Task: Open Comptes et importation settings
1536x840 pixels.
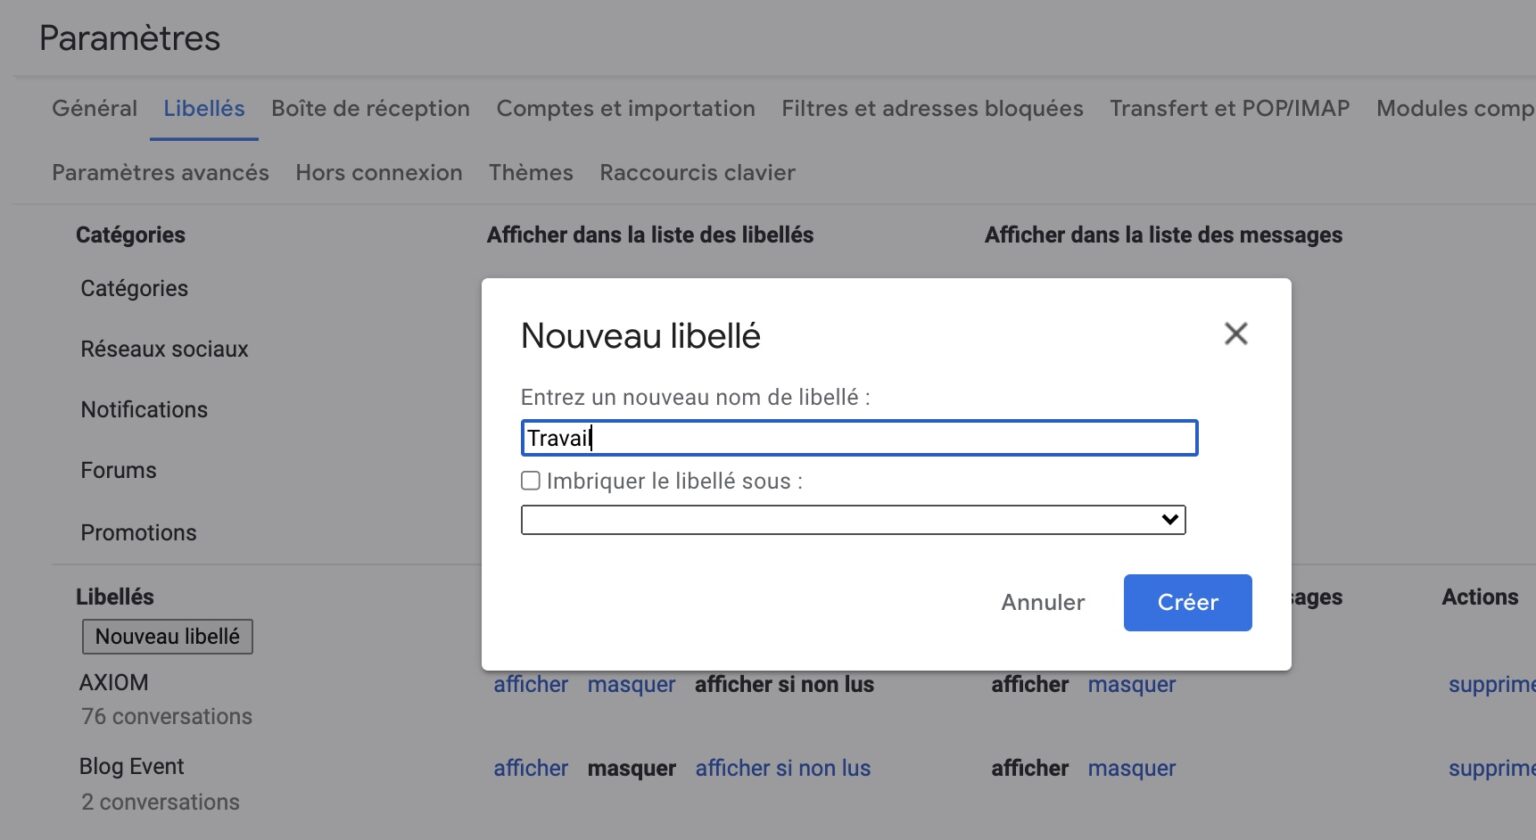Action: pos(625,108)
